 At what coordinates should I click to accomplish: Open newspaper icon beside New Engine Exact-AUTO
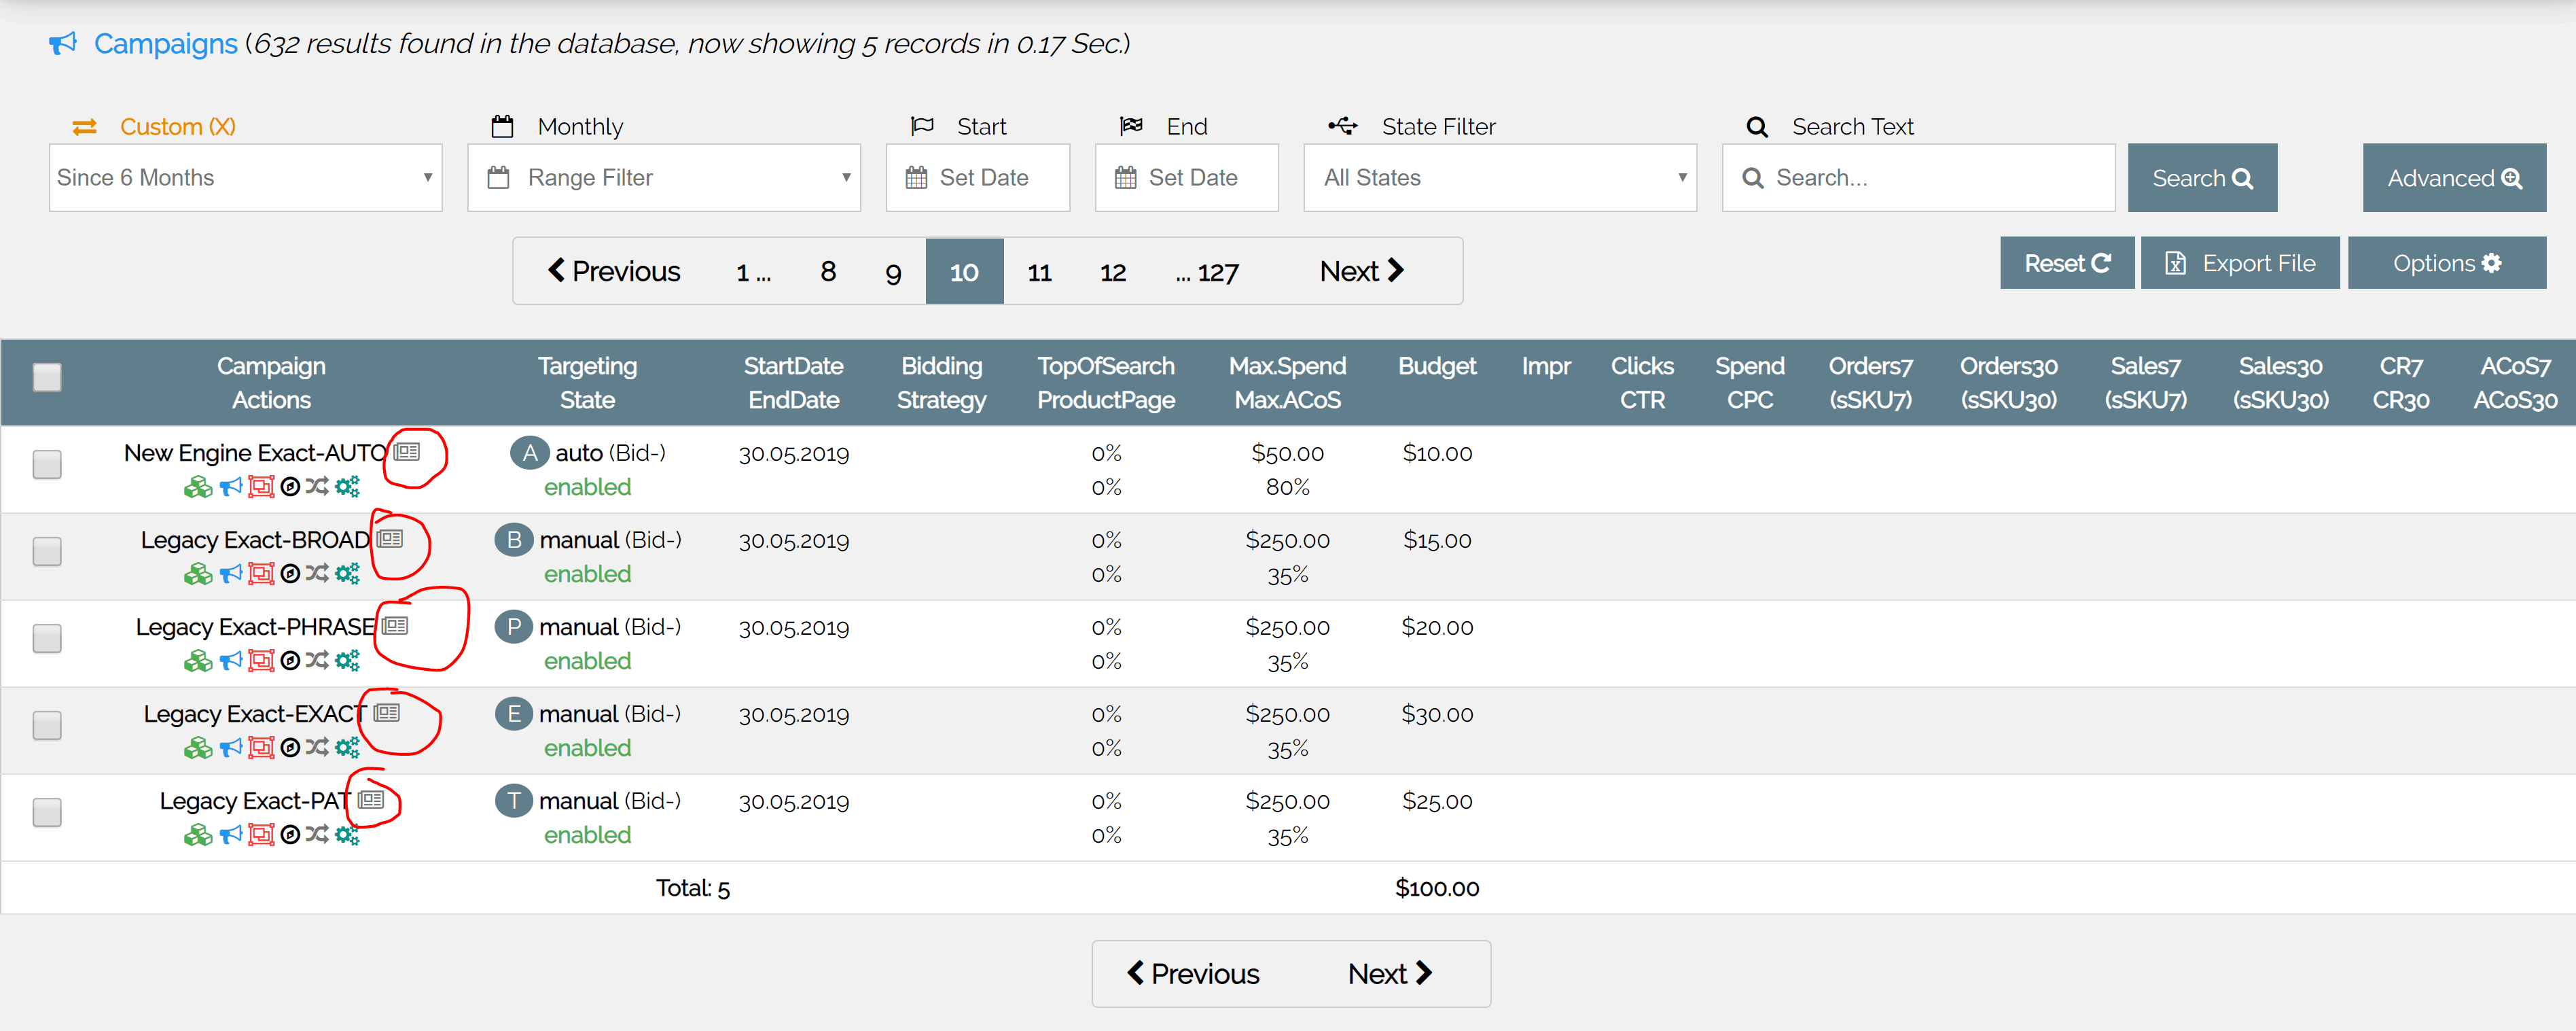406,452
